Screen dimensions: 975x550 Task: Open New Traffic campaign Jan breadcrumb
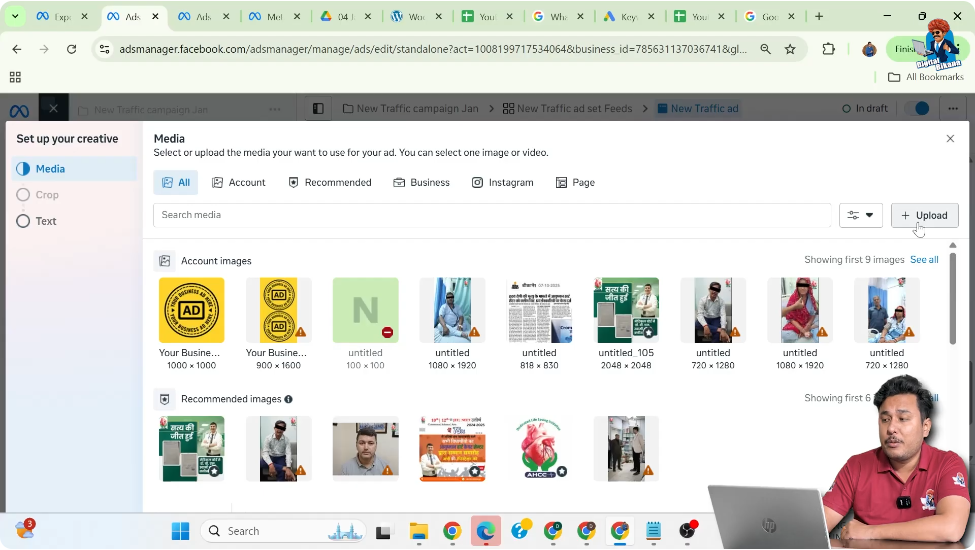coord(410,109)
